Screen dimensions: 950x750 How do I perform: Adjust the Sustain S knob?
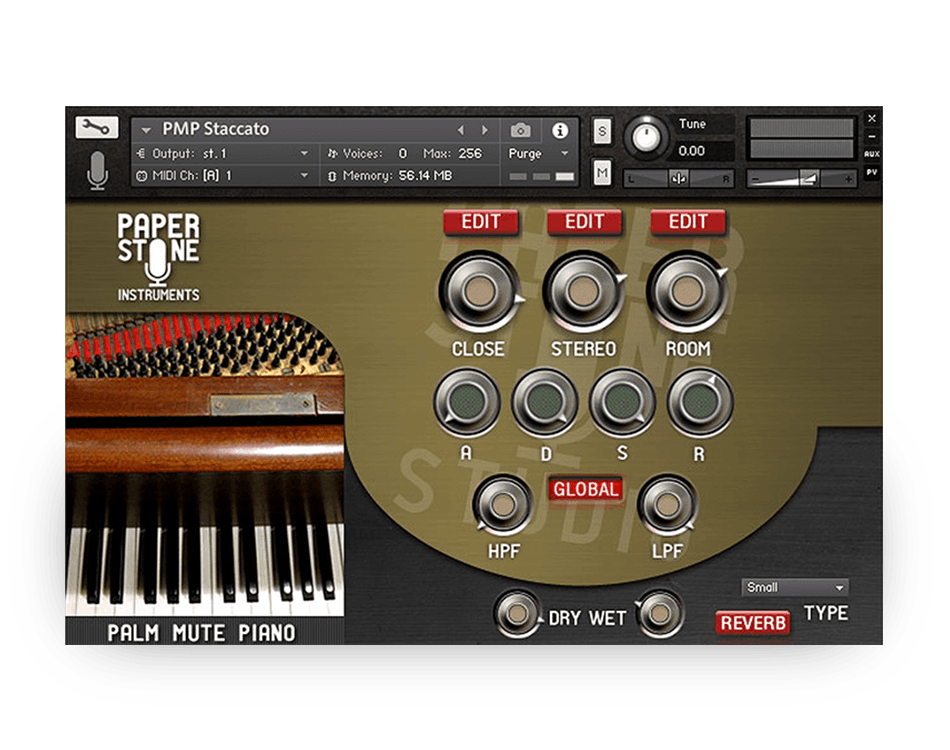click(622, 402)
